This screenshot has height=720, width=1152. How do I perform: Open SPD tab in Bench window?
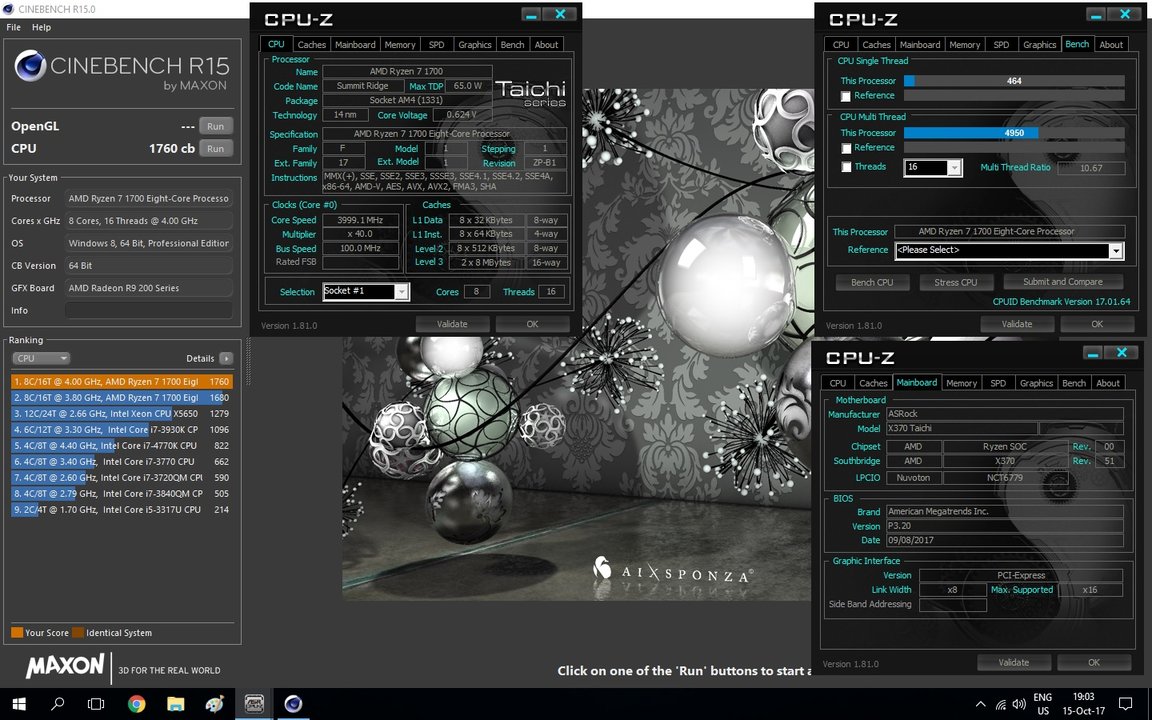(1001, 45)
